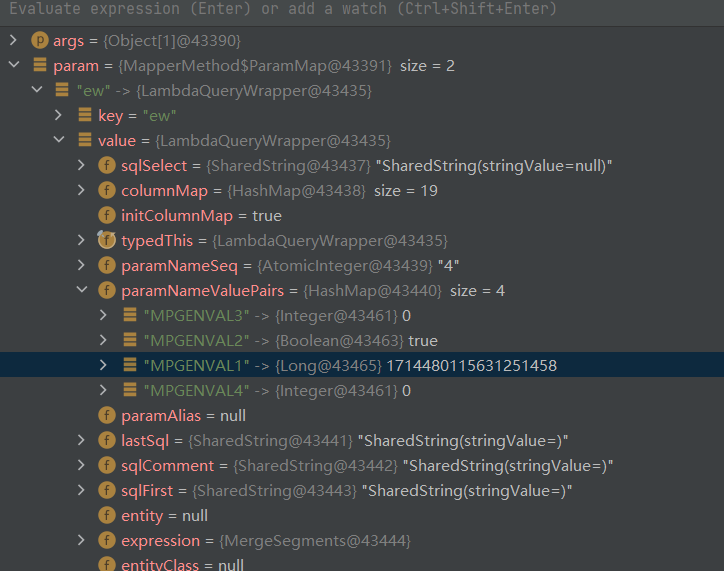Click the field icon beside initColumnMap
724x571 pixels.
pyautogui.click(x=106, y=215)
